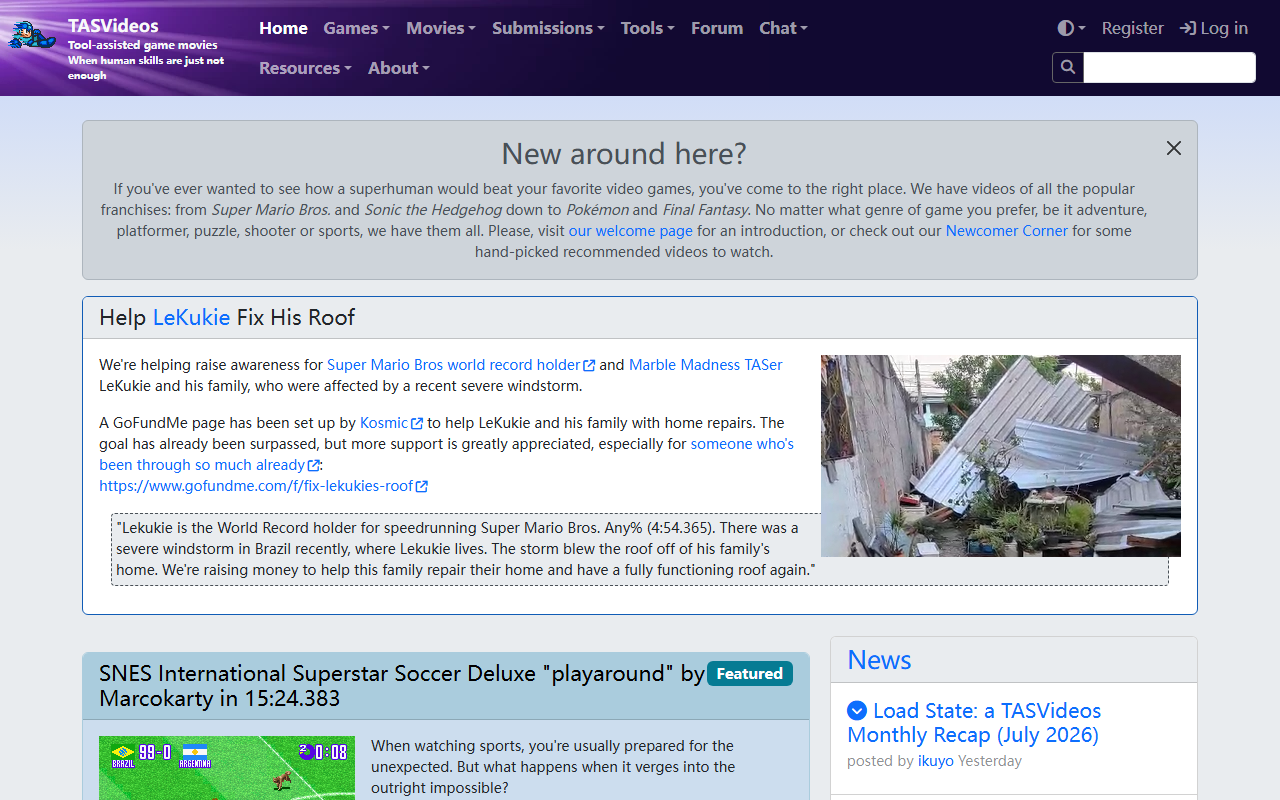Viewport: 1280px width, 800px height.
Task: Click the TASVideos mascot logo icon
Action: tap(33, 35)
